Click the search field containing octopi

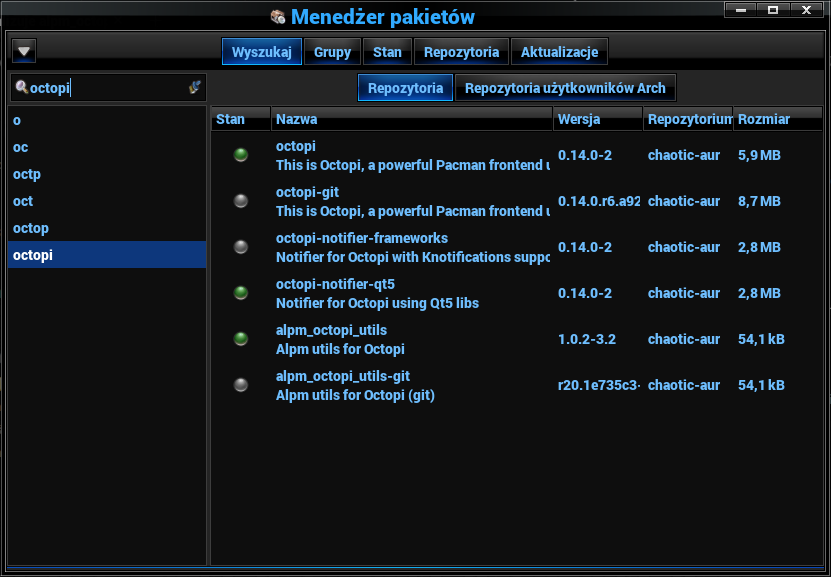108,87
